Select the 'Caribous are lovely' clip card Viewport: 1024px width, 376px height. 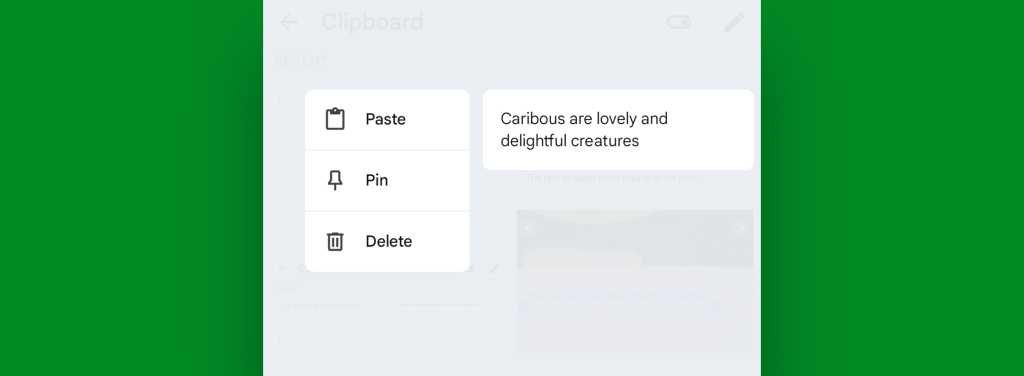coord(618,130)
